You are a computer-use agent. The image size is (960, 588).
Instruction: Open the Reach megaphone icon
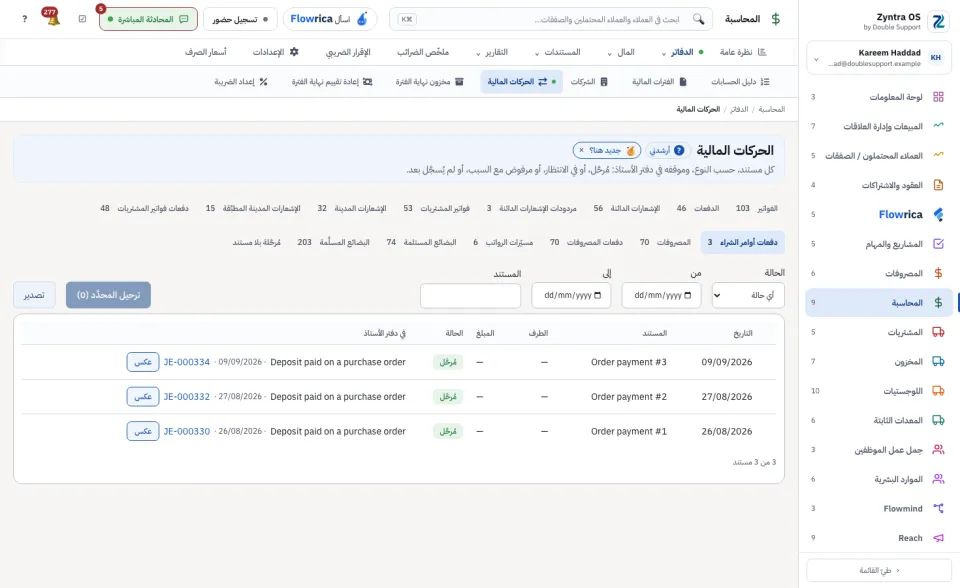click(x=938, y=538)
